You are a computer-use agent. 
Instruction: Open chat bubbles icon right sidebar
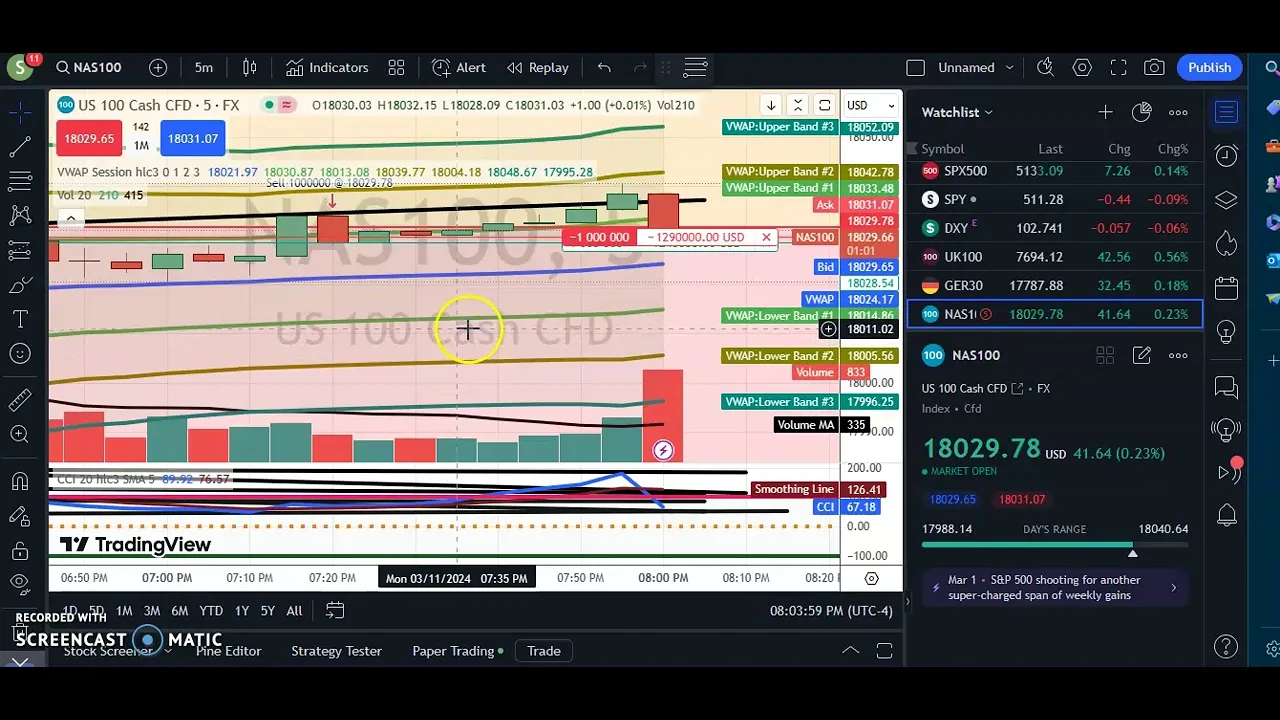[1226, 387]
